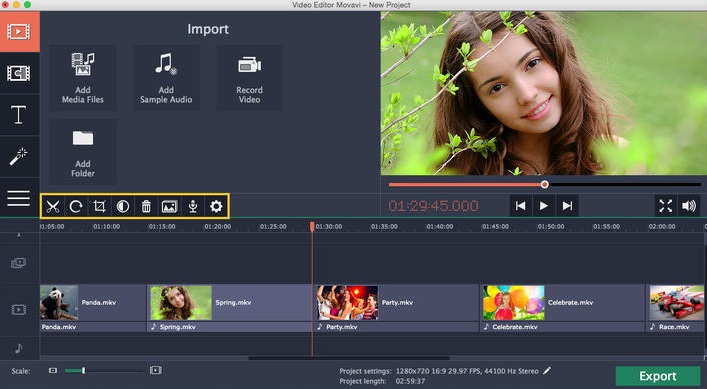Viewport: 707px width, 389px height.
Task: Click Add Media Files
Action: pos(83,78)
